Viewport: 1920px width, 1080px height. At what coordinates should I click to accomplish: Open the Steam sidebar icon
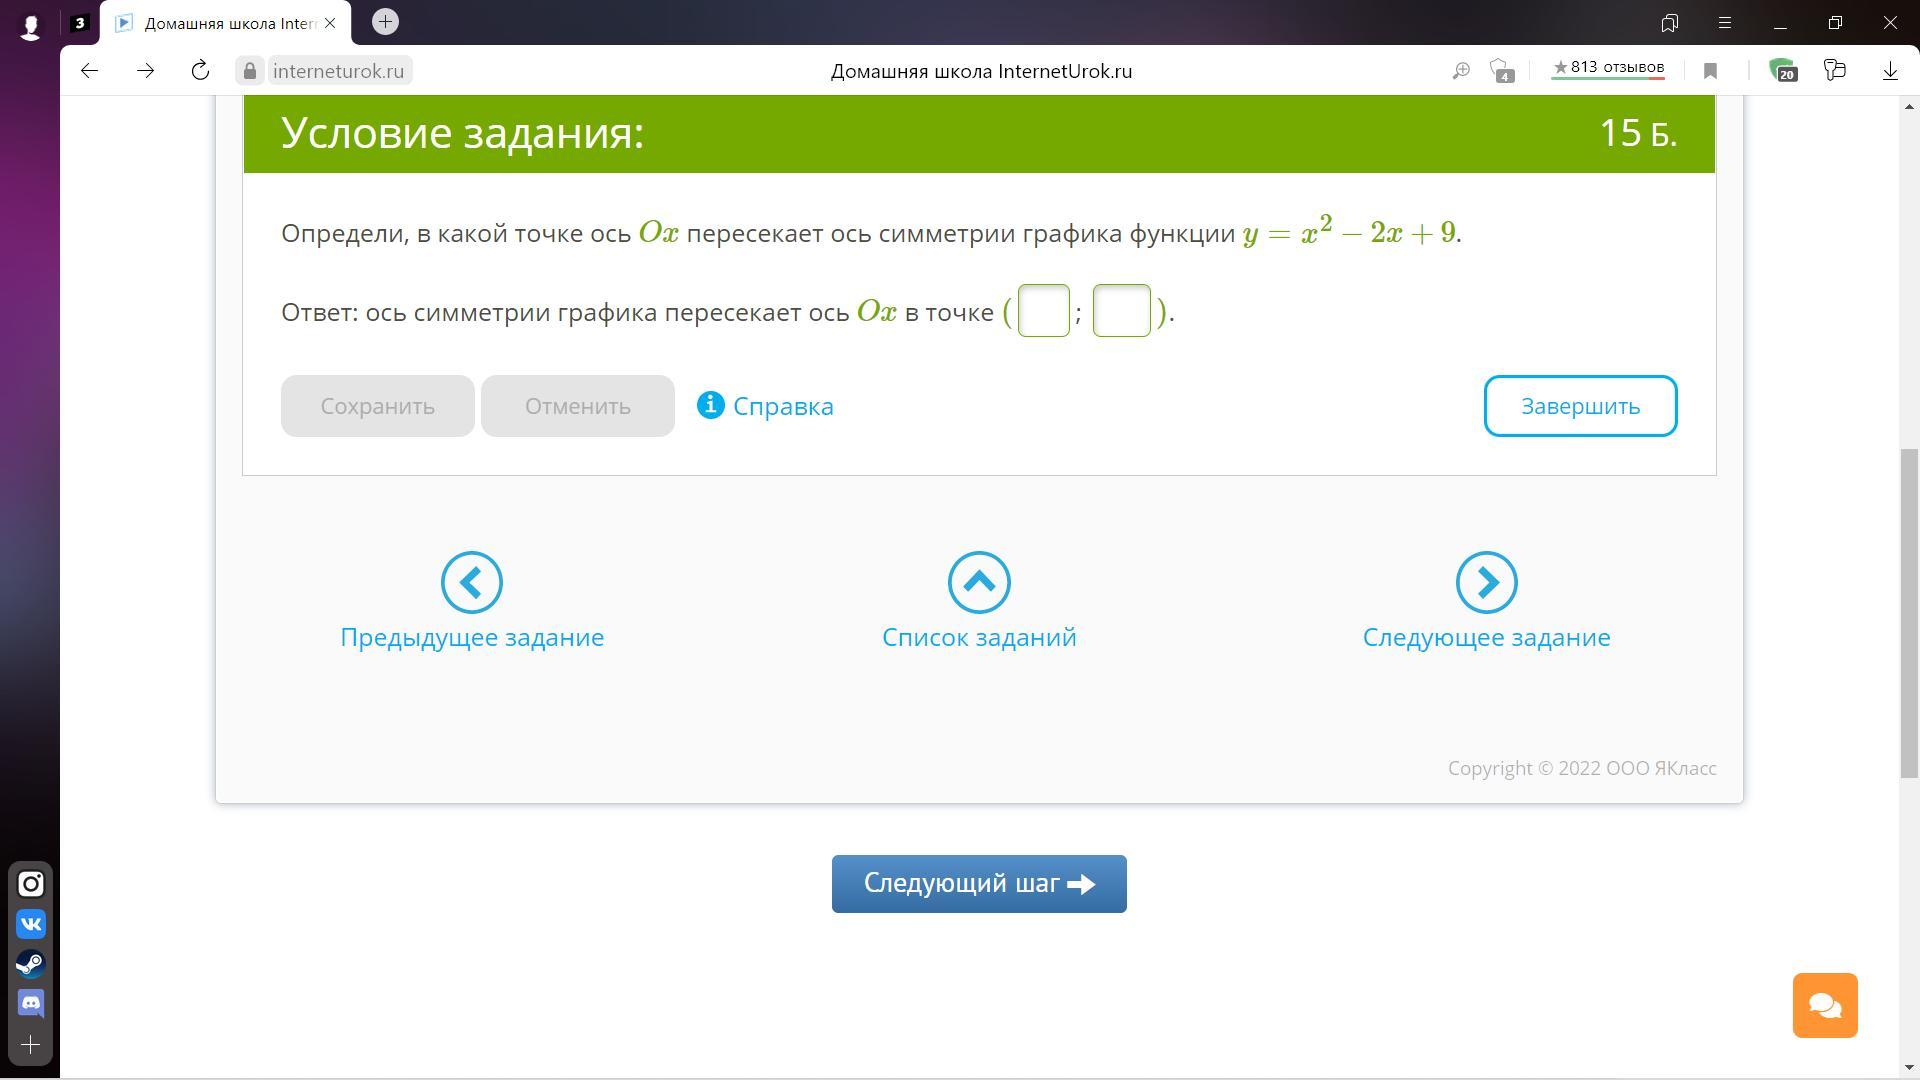click(31, 964)
